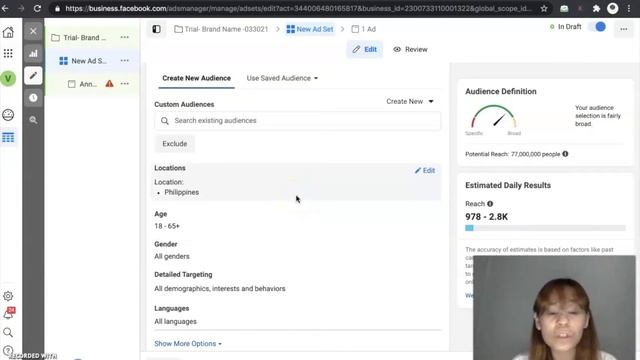Select Trial- Brand campaign in tree
Image resolution: width=640 pixels, height=360 pixels.
click(84, 38)
